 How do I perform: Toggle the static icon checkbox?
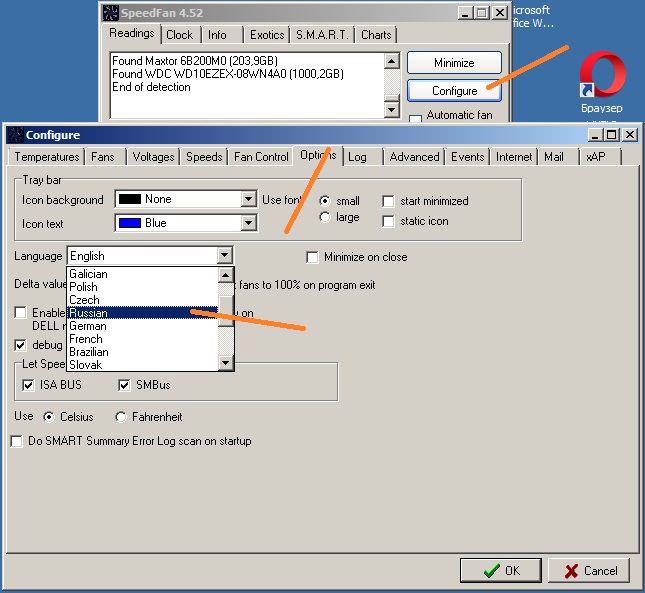(389, 221)
